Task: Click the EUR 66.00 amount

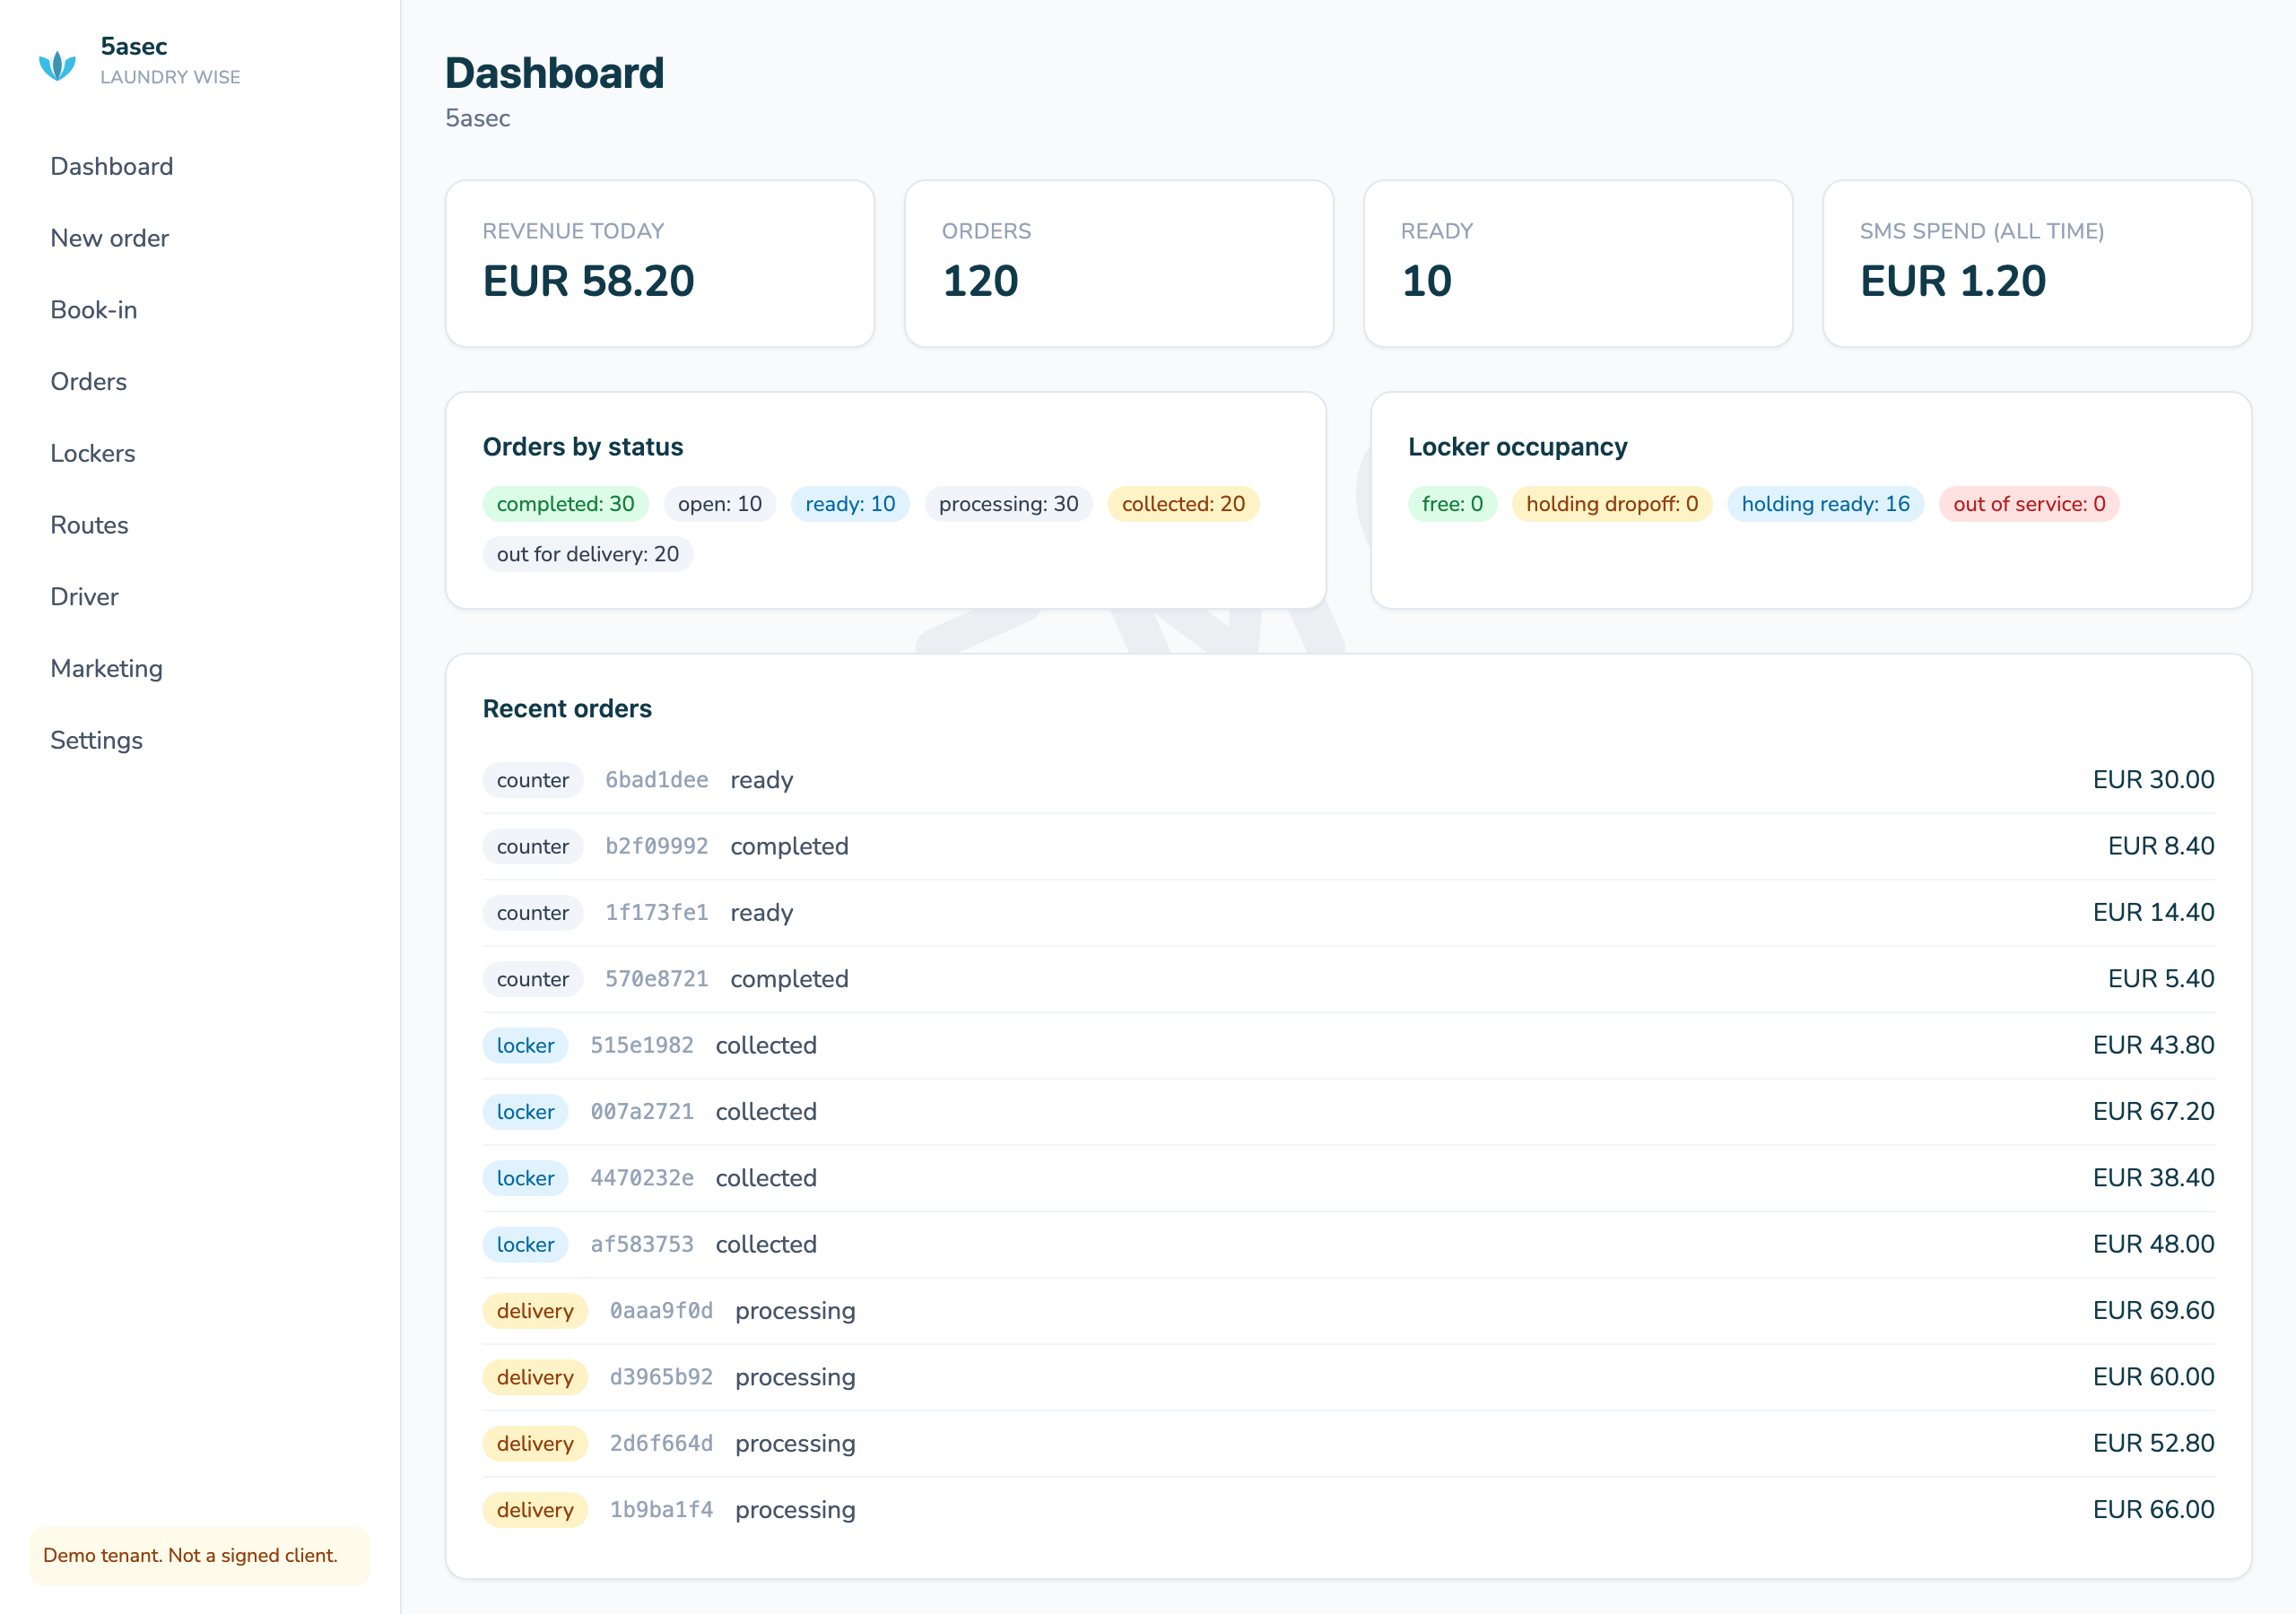Action: 2153,1510
